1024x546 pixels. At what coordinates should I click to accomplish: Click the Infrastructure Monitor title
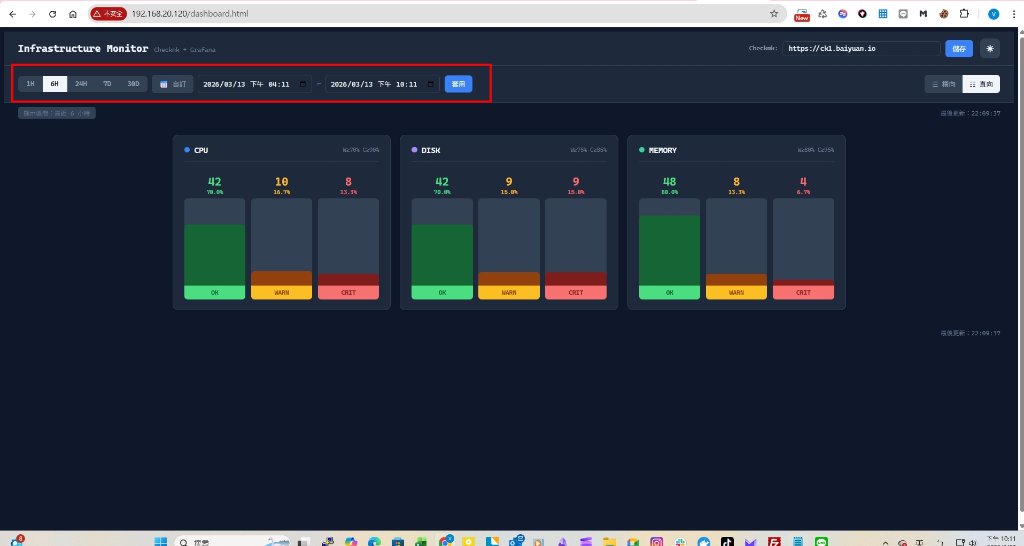coord(83,48)
